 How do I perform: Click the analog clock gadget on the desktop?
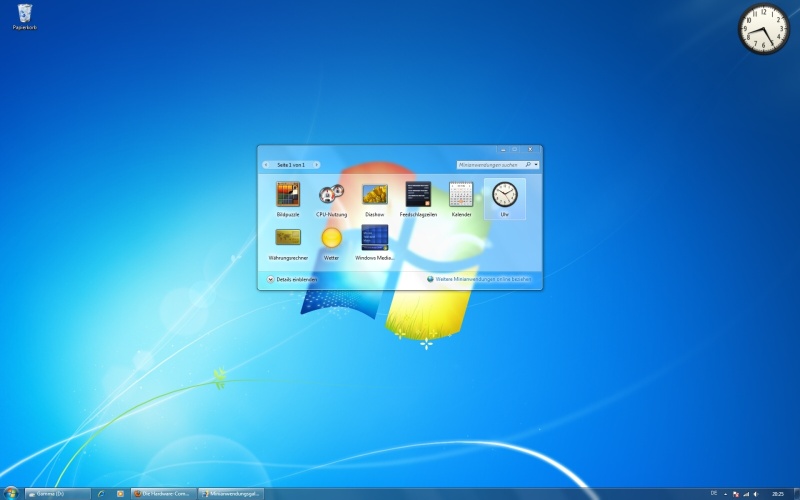(x=763, y=29)
